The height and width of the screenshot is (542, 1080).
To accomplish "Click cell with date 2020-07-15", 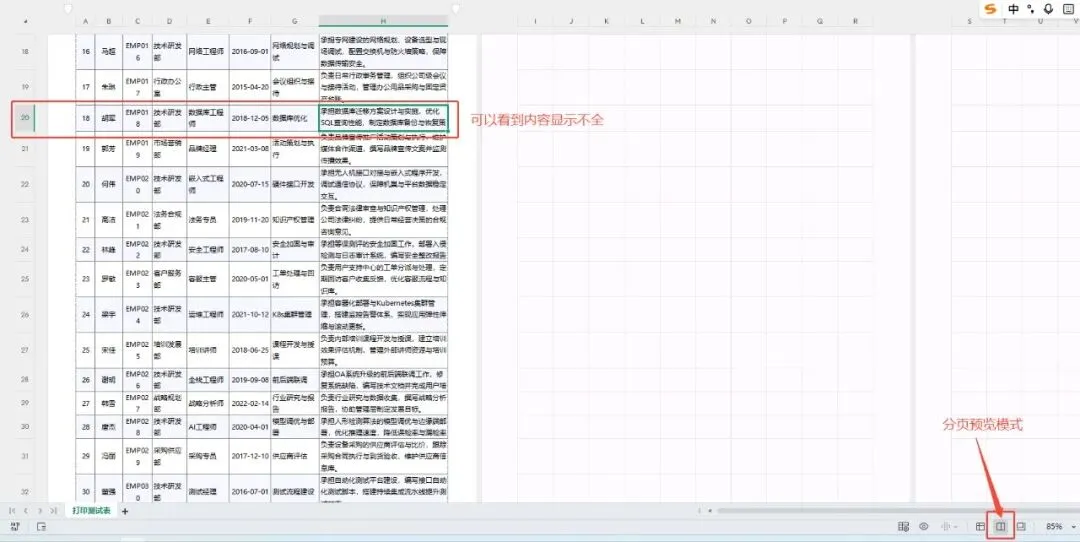I will coord(250,184).
